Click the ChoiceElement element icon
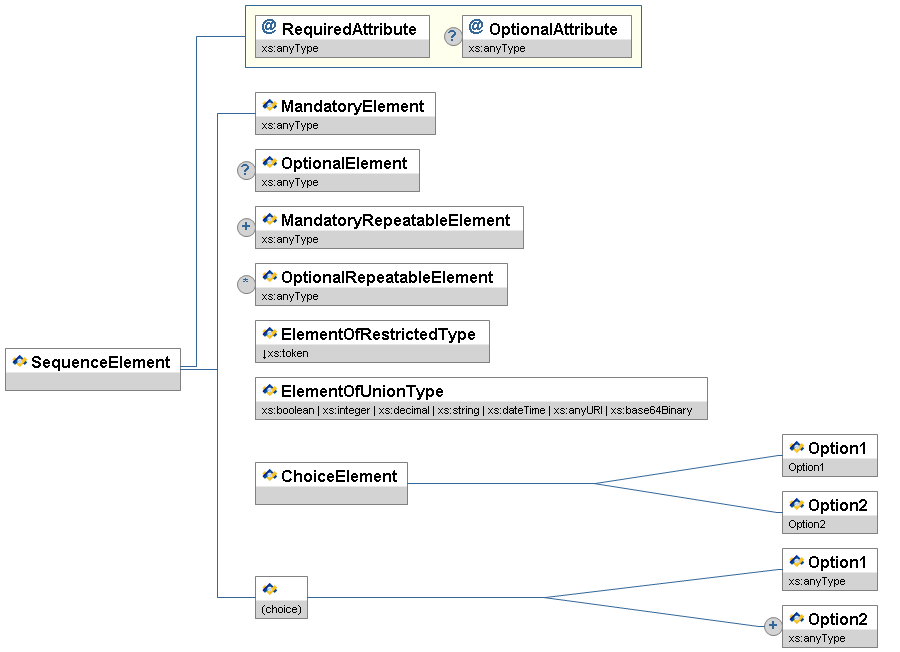 tap(269, 476)
